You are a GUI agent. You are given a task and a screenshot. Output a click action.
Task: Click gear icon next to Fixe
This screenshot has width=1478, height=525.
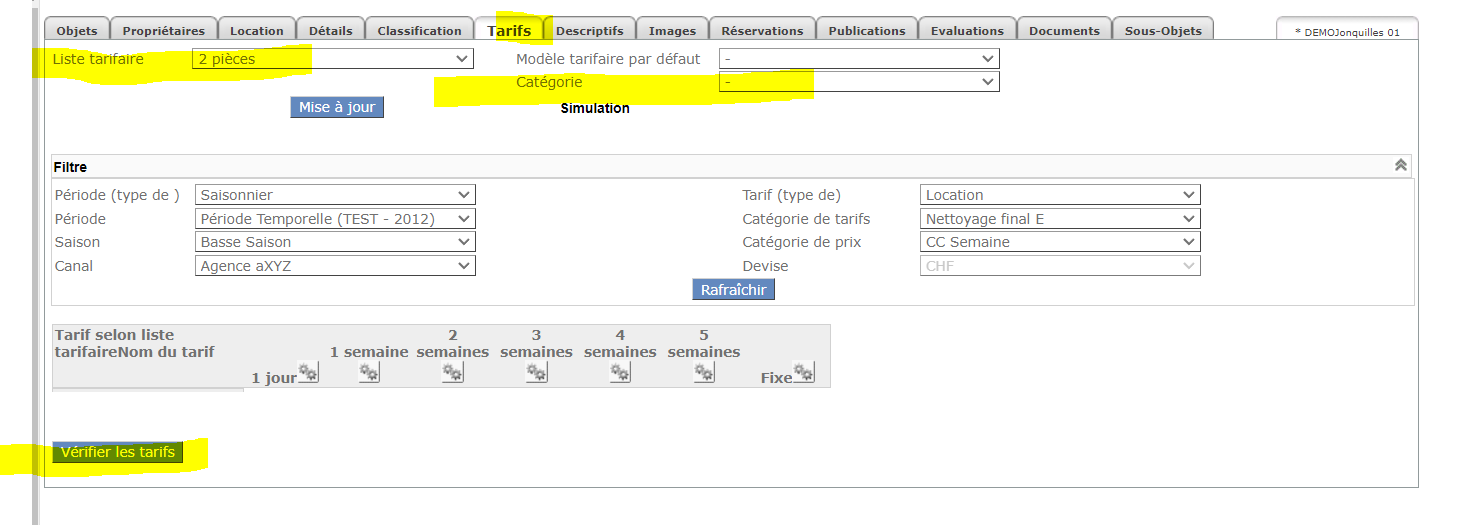click(x=803, y=373)
